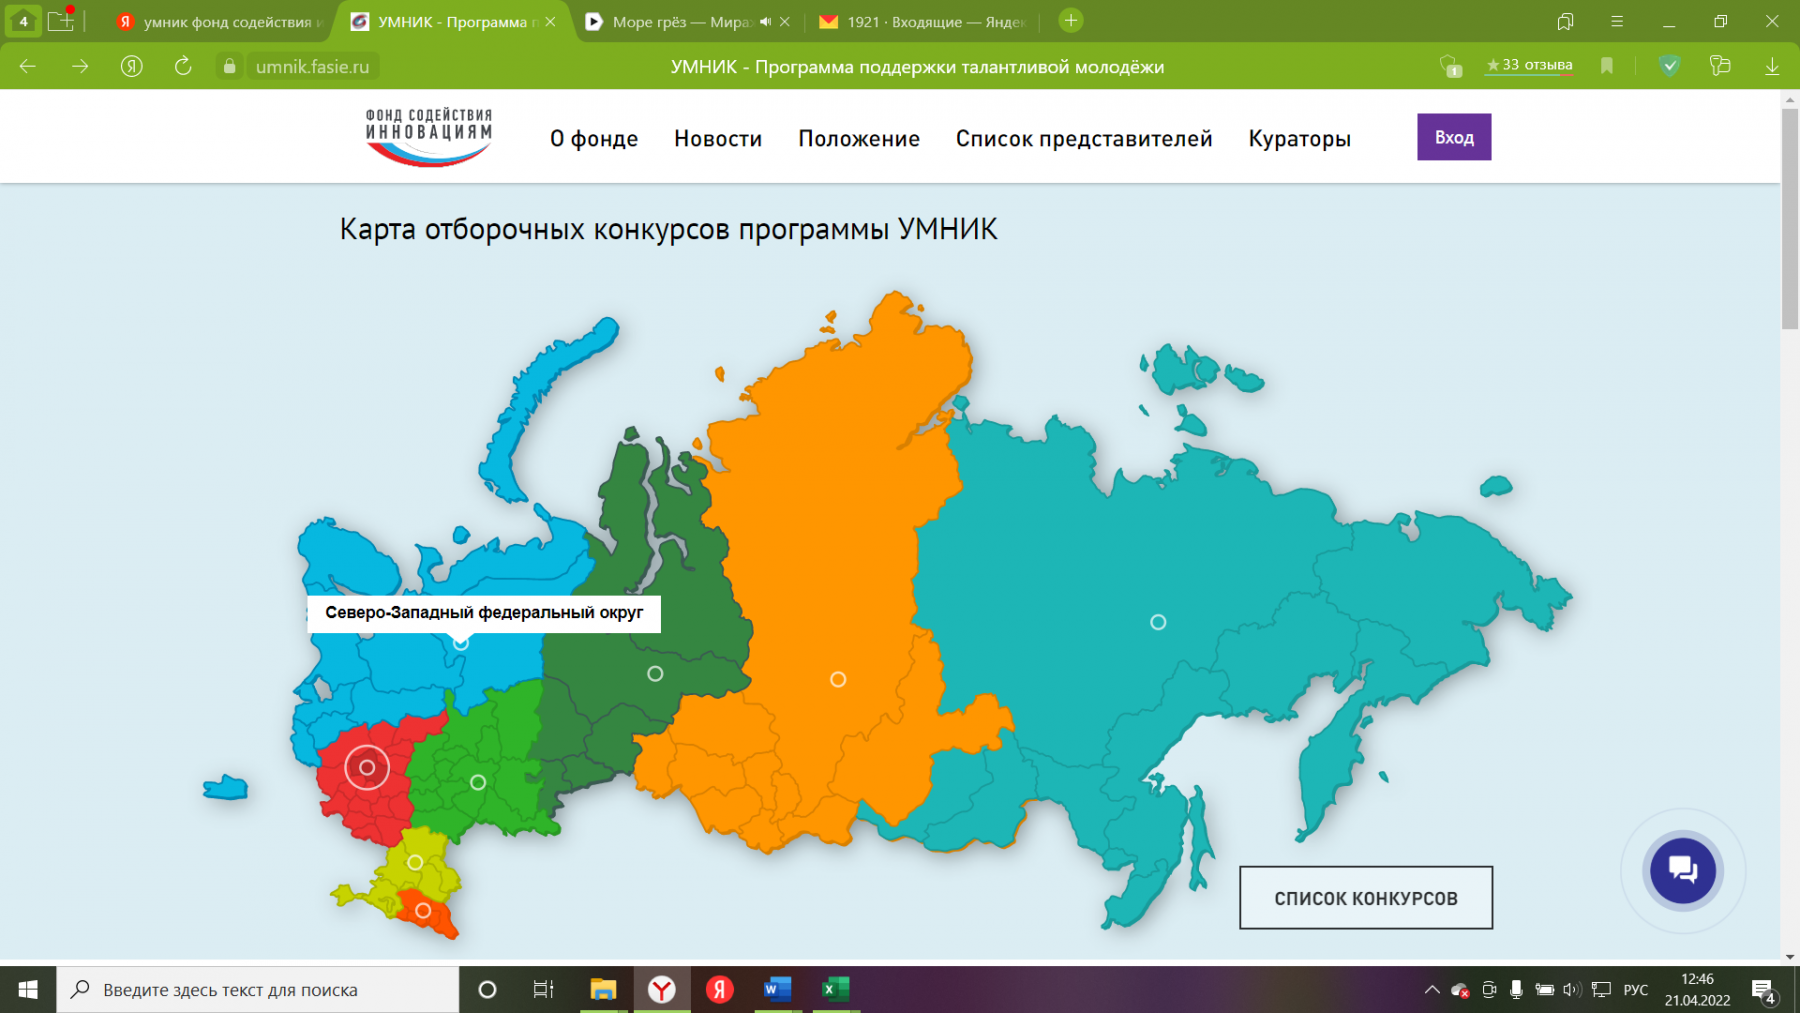
Task: Click the browser back arrow
Action: tap(28, 66)
